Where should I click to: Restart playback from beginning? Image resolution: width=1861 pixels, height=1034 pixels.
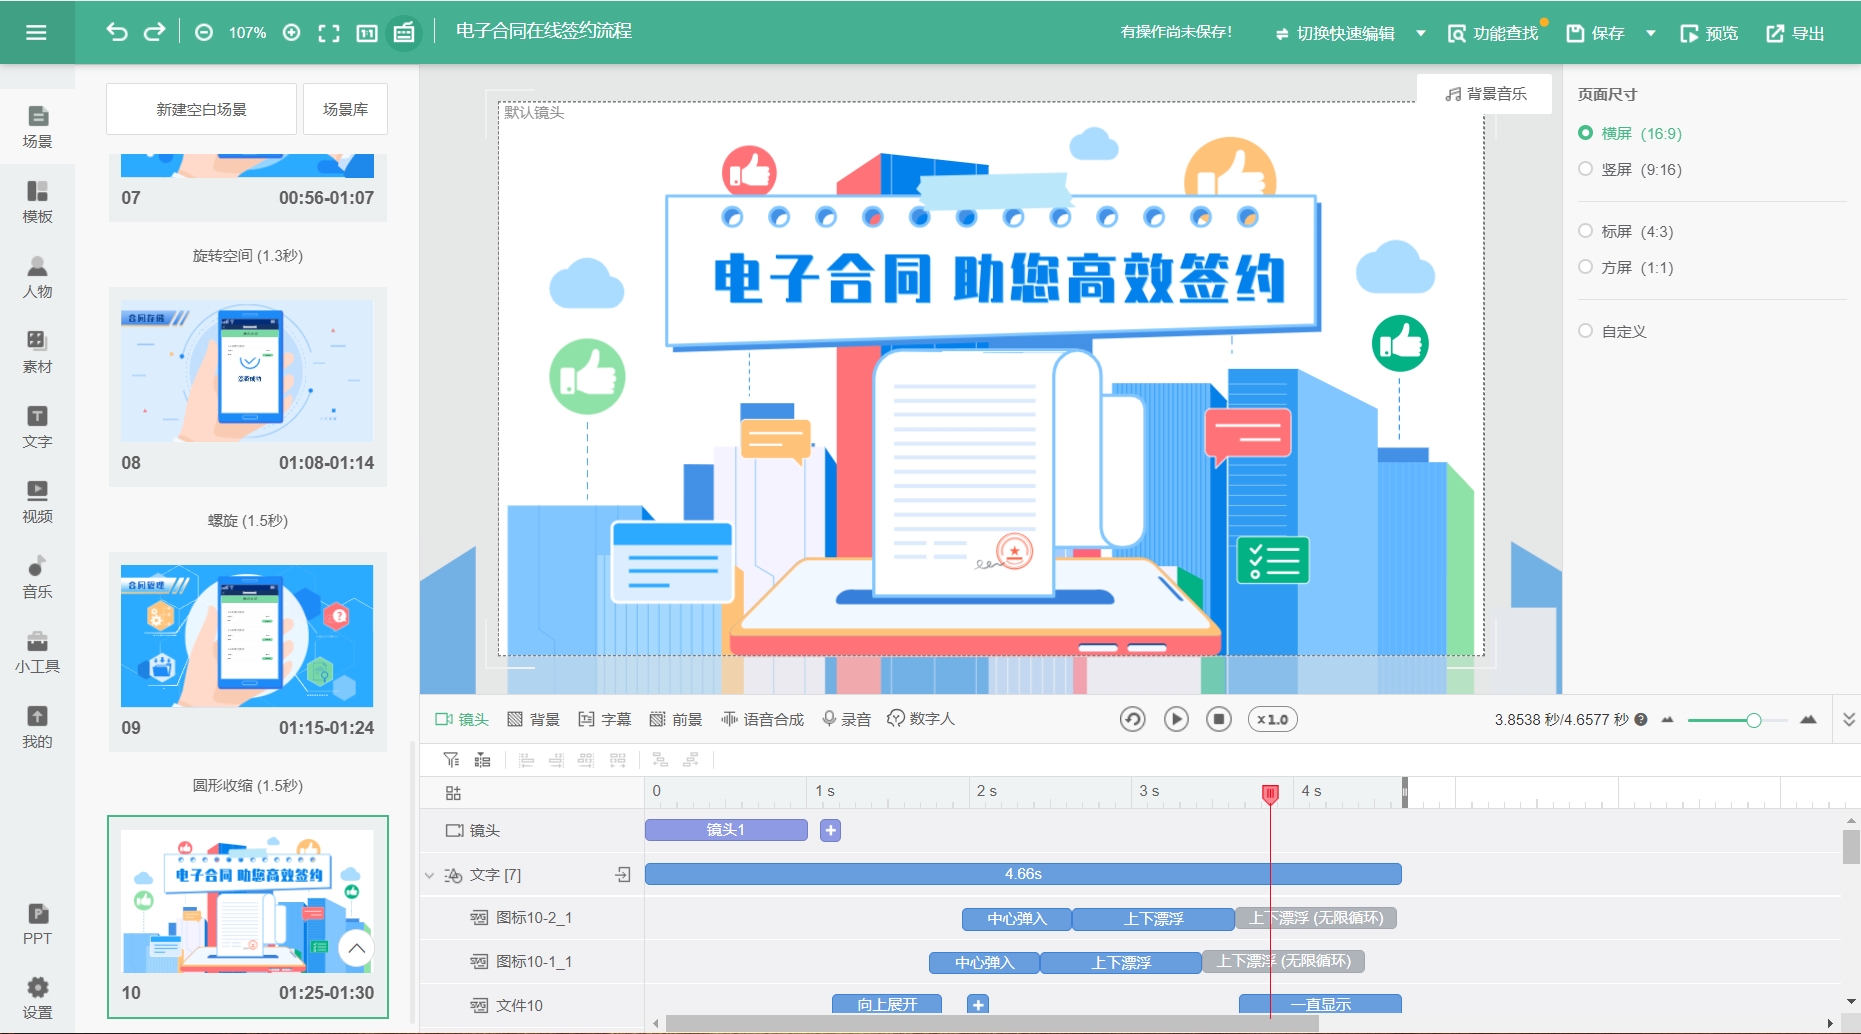click(x=1132, y=719)
